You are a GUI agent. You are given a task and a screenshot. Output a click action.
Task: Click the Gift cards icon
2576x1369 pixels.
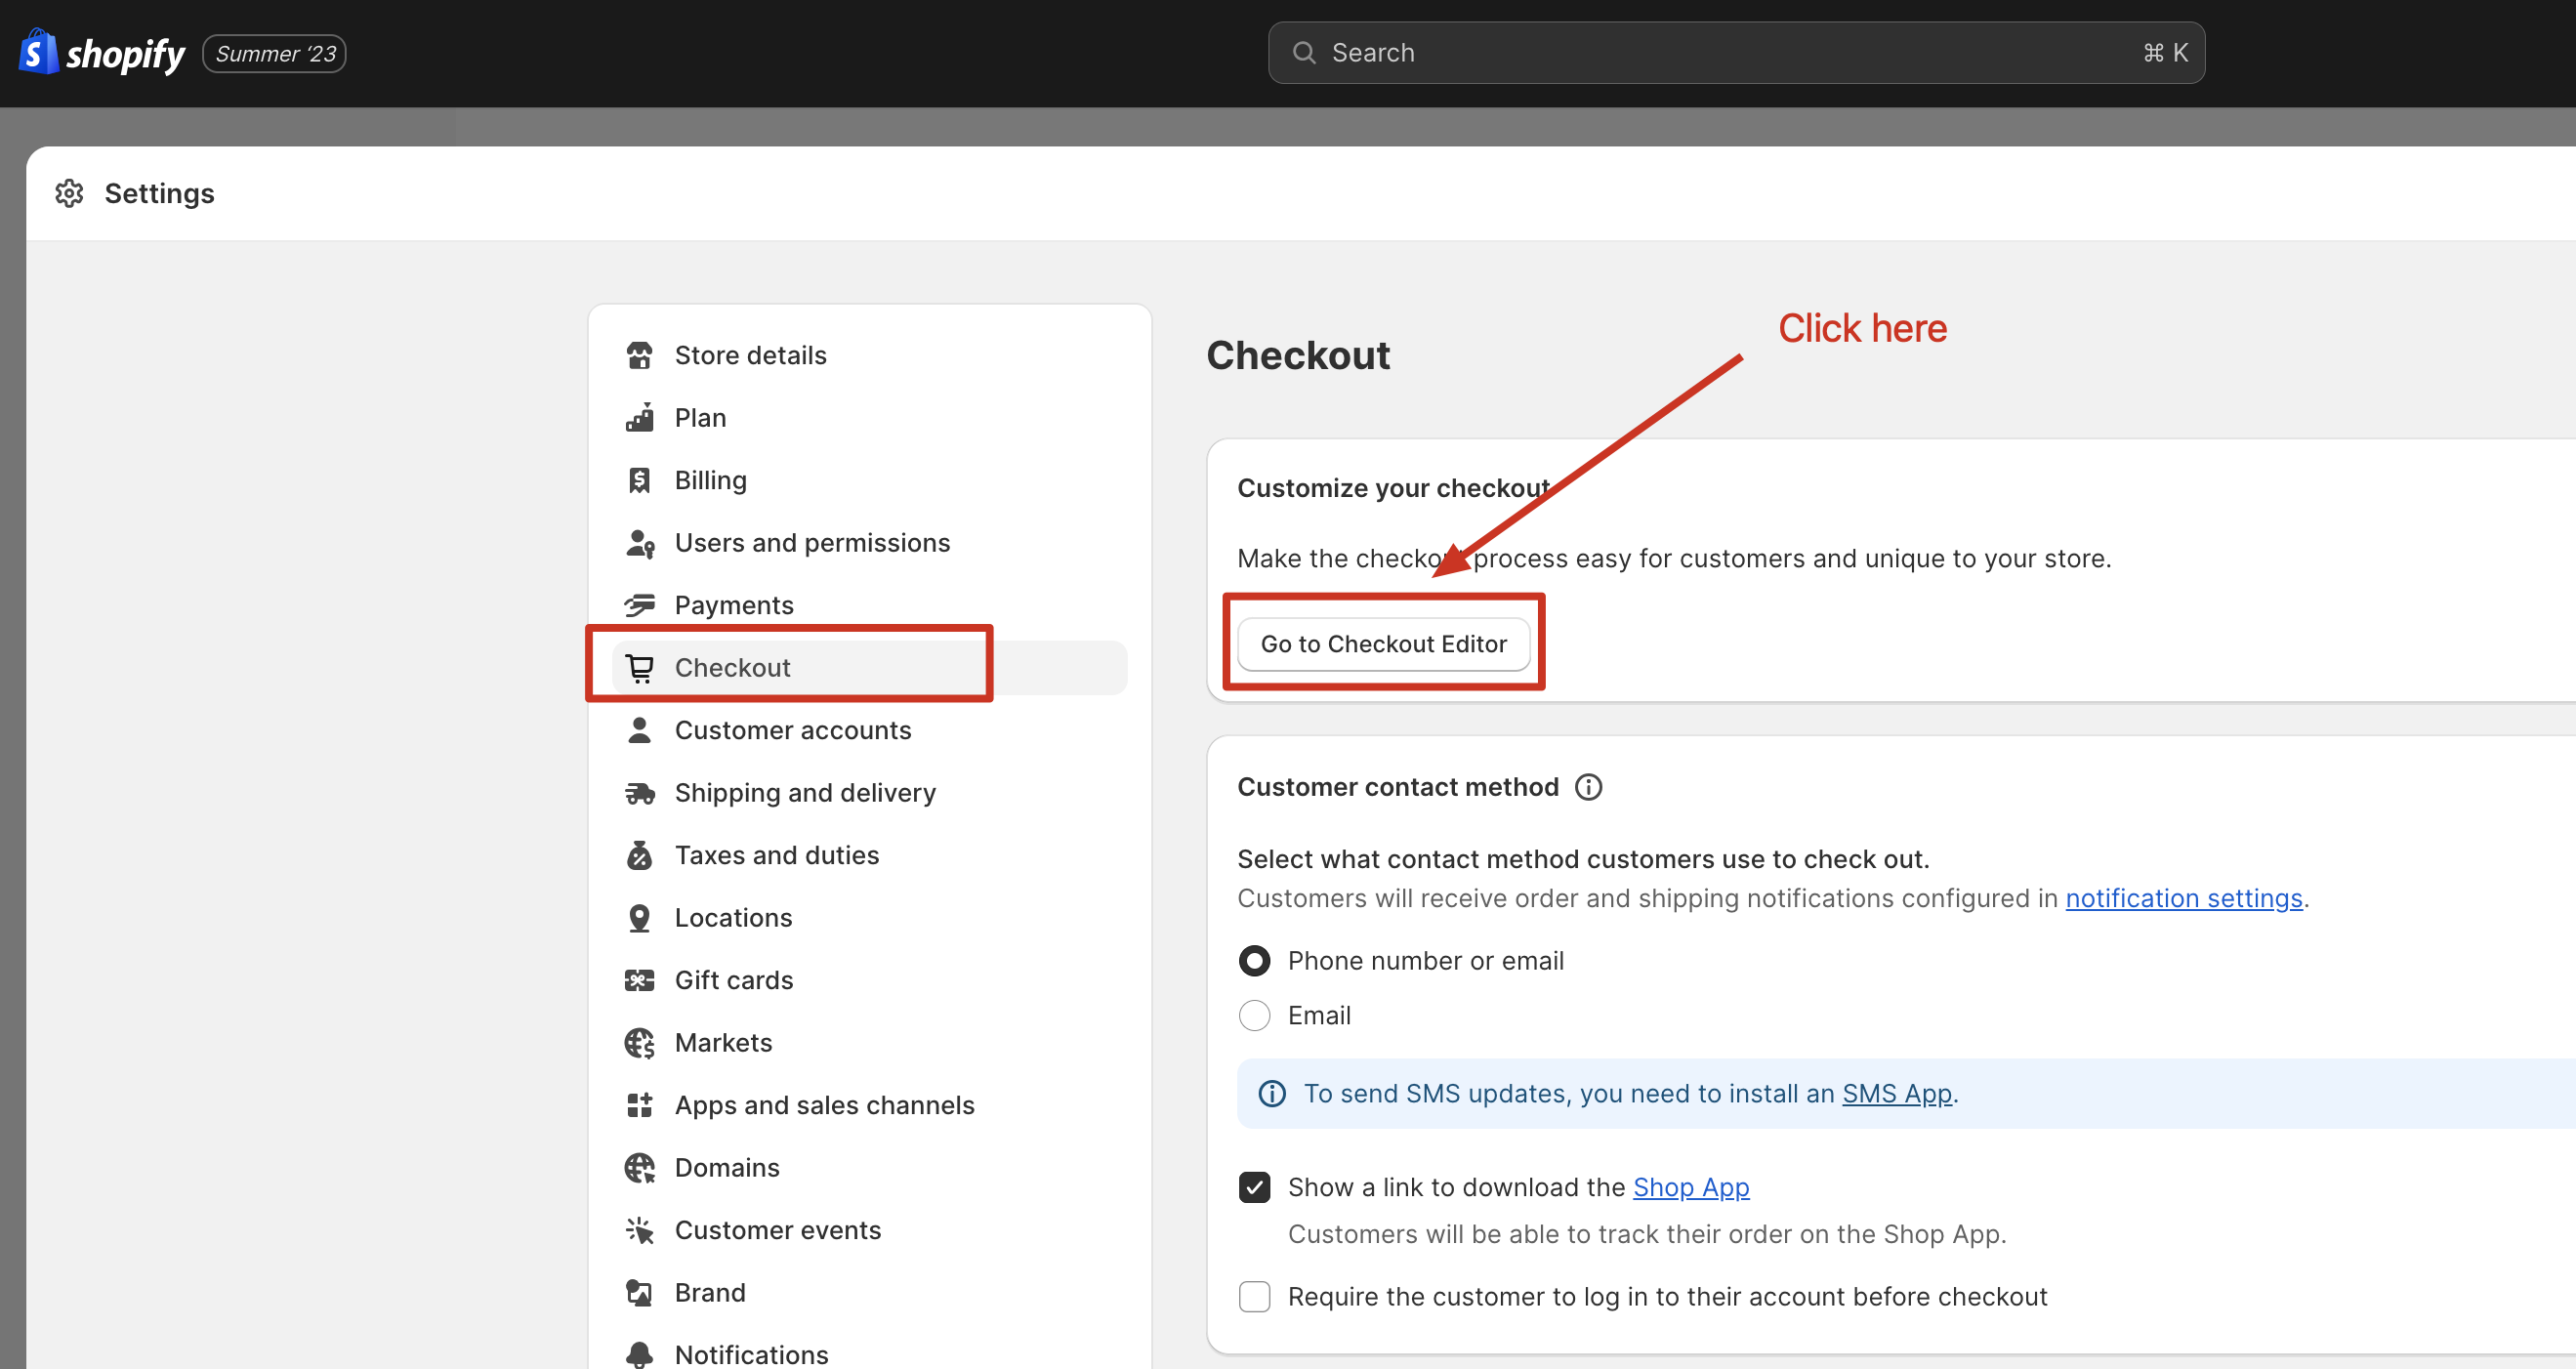[639, 980]
